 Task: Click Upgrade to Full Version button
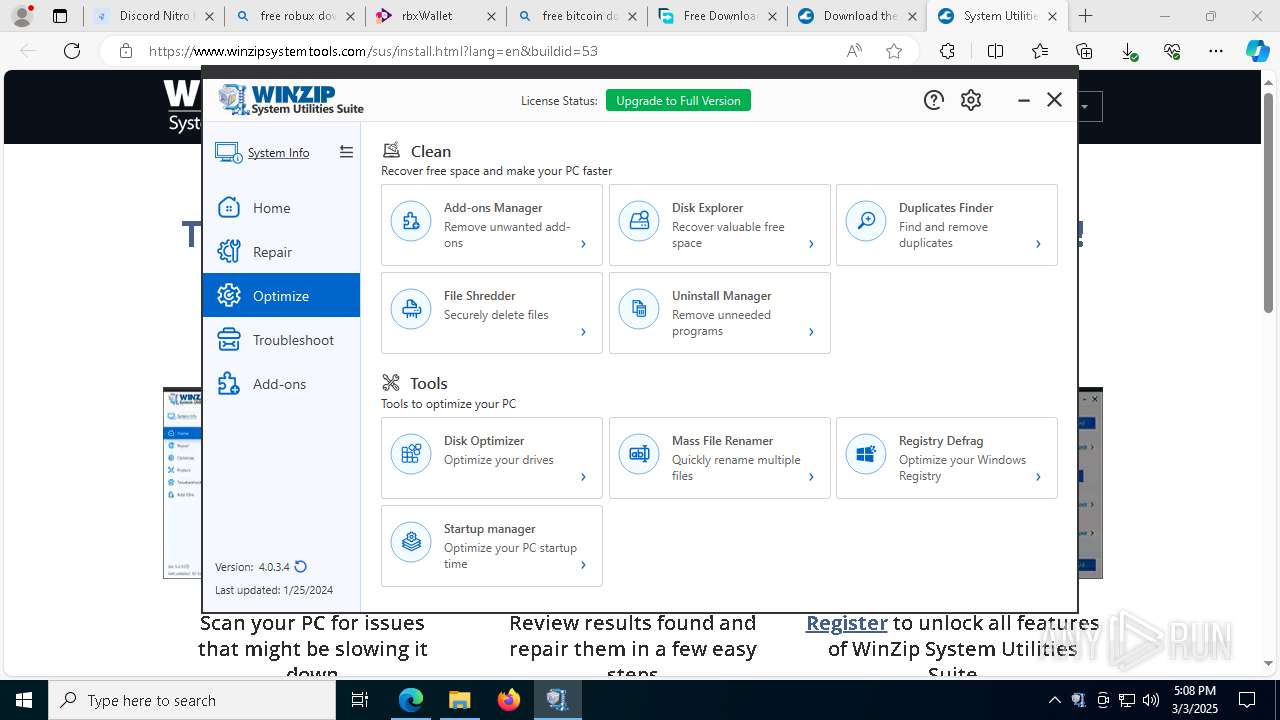[678, 100]
